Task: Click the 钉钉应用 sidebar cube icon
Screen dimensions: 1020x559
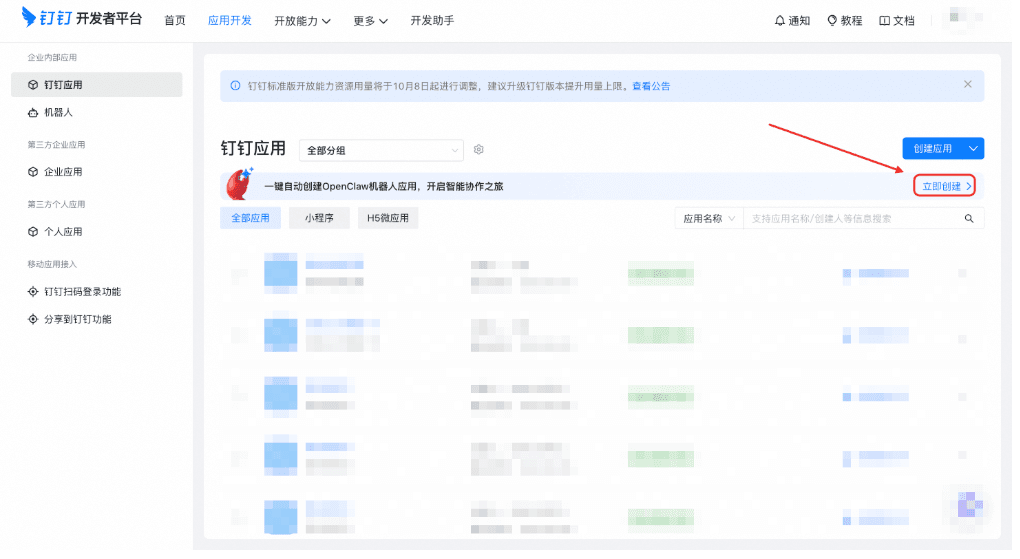Action: tap(33, 85)
